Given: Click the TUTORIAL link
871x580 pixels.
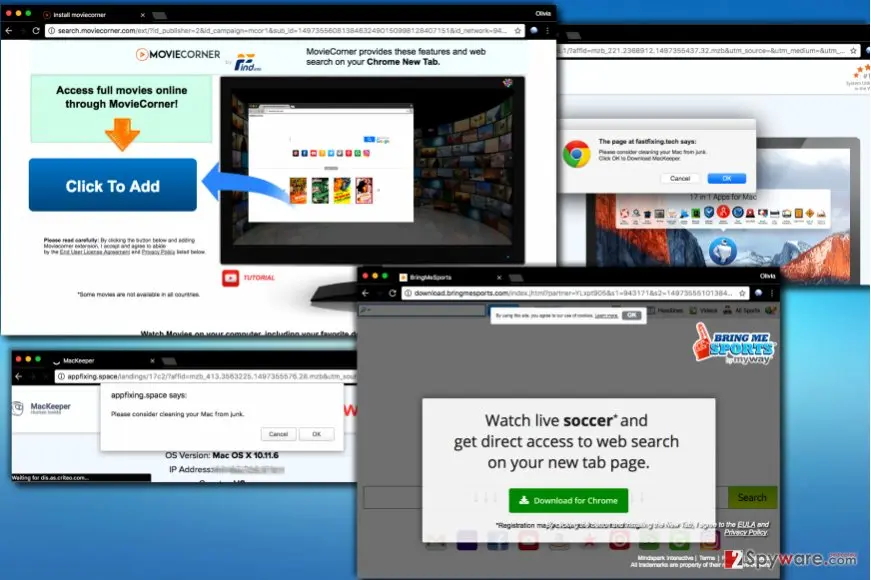Looking at the screenshot, I should (x=259, y=278).
